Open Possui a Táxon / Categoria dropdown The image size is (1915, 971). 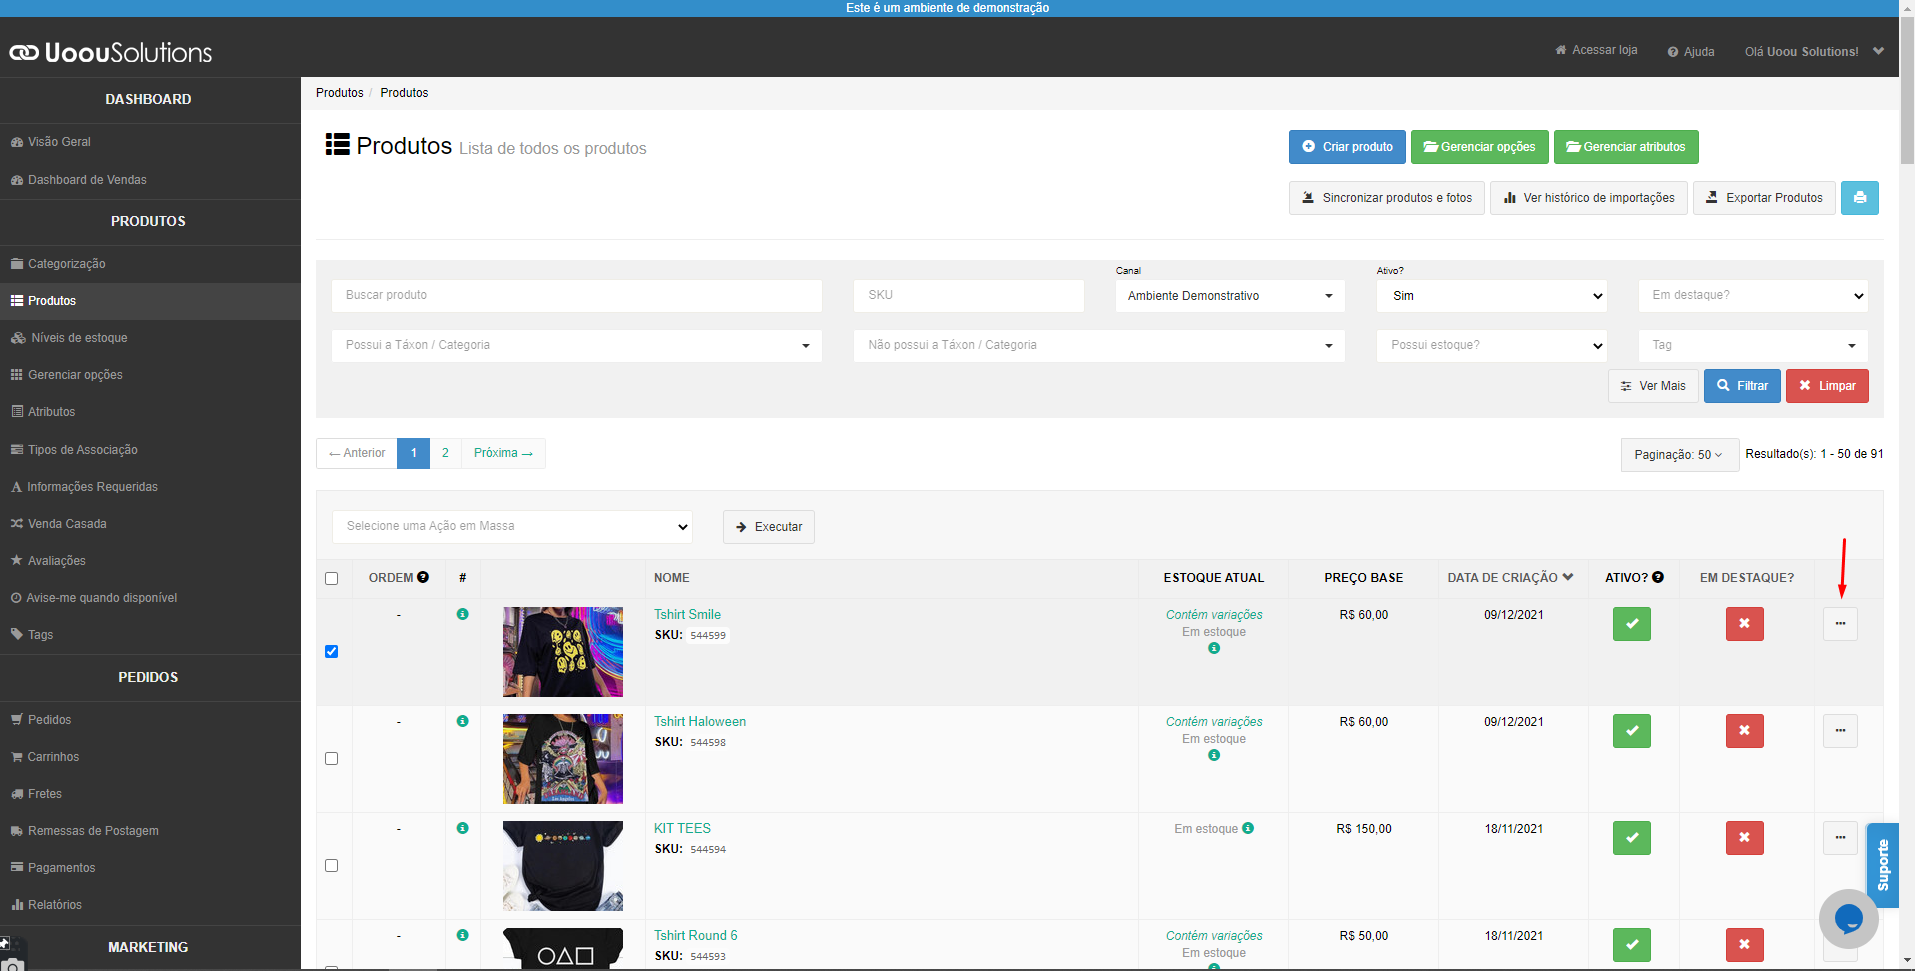[577, 345]
